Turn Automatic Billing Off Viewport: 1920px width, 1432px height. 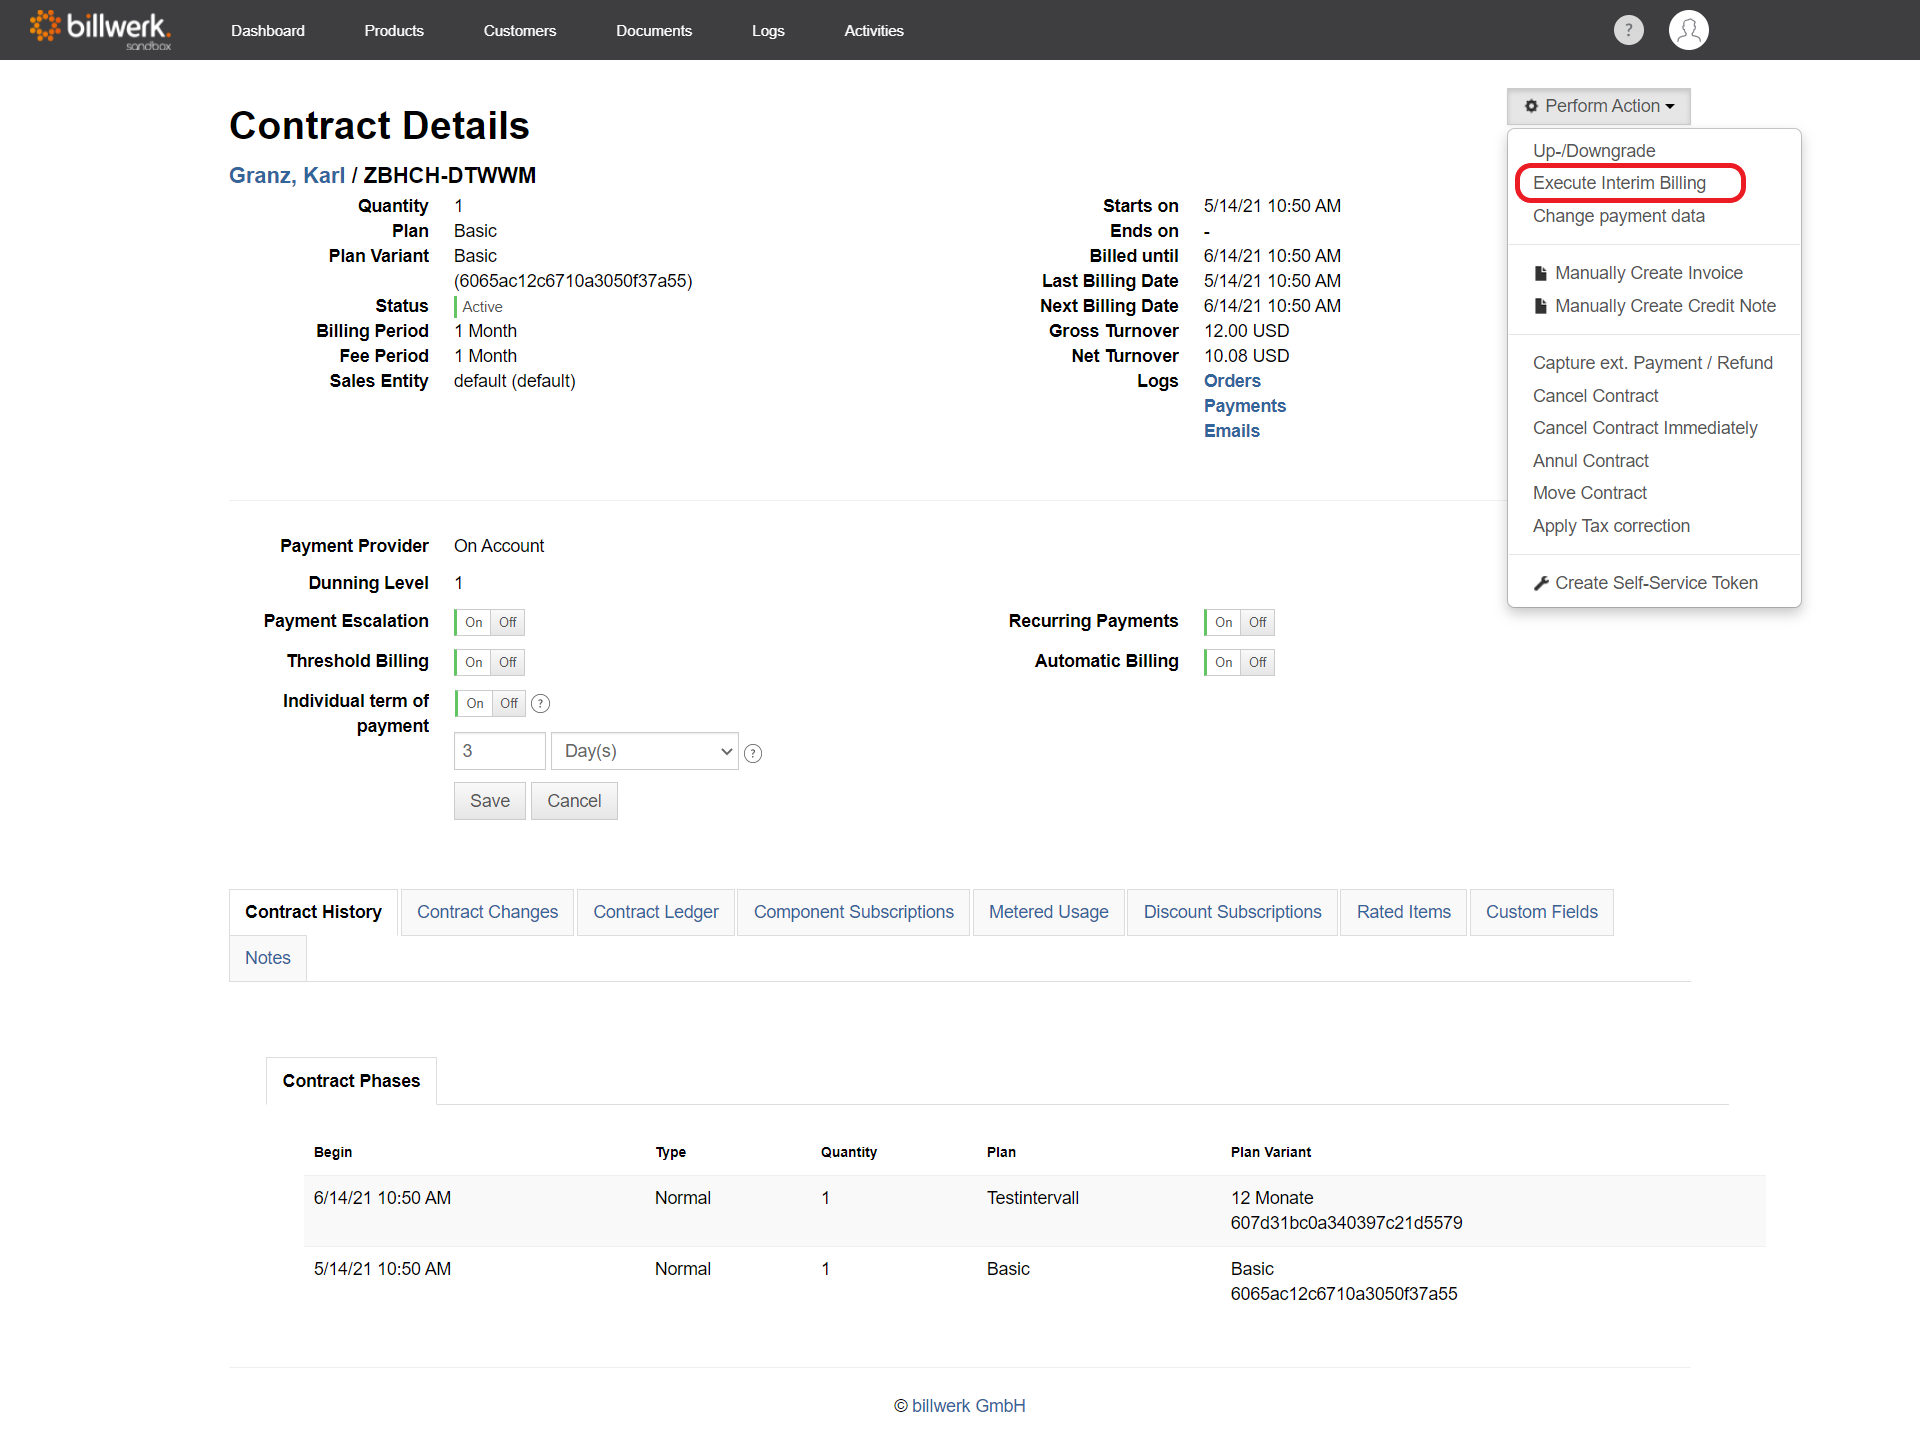tap(1258, 662)
